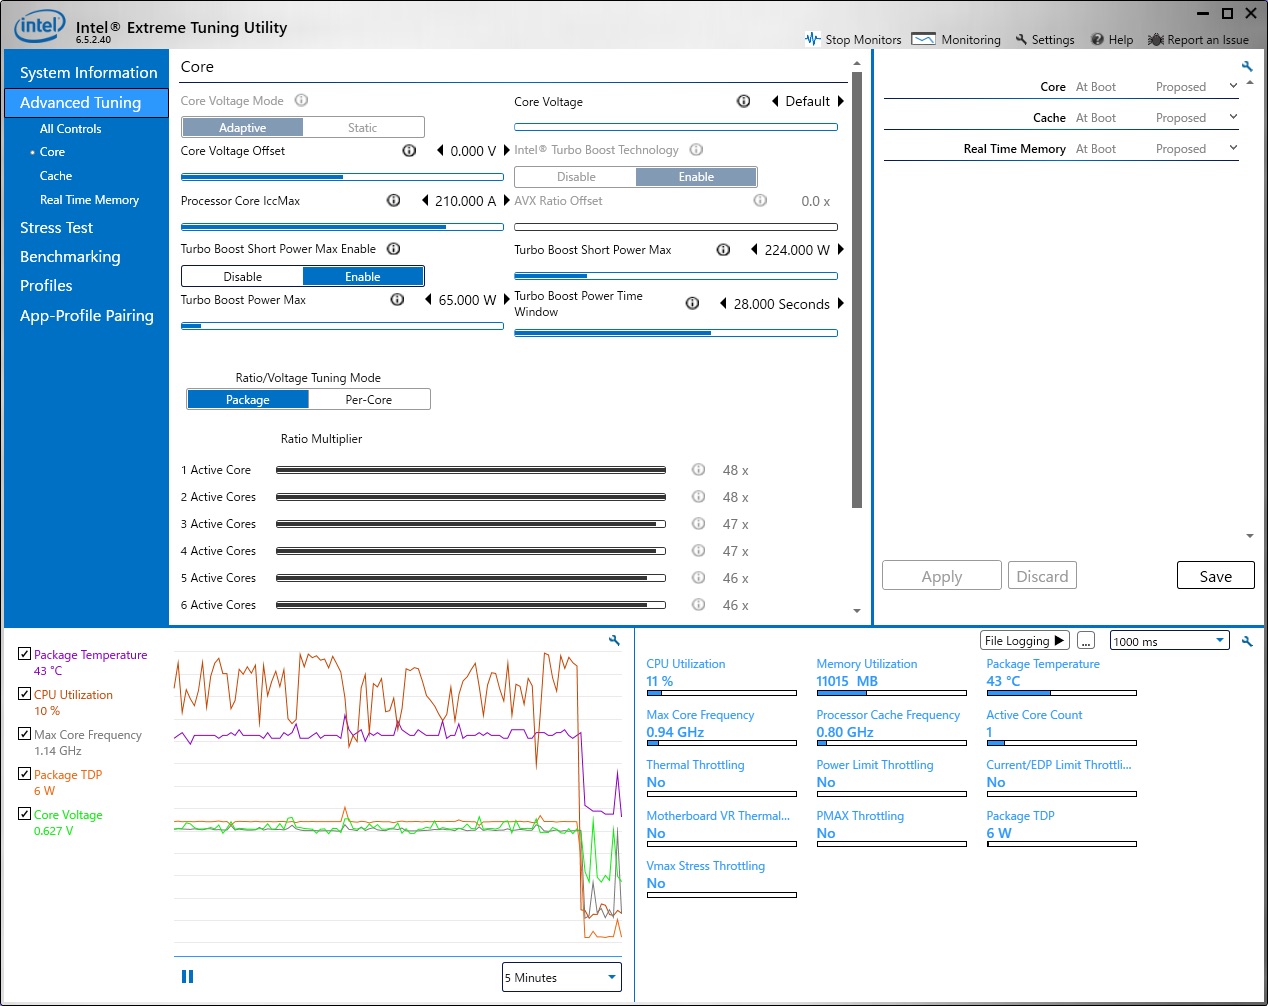Decrease Processor Core IccMax with left arrow

[424, 200]
